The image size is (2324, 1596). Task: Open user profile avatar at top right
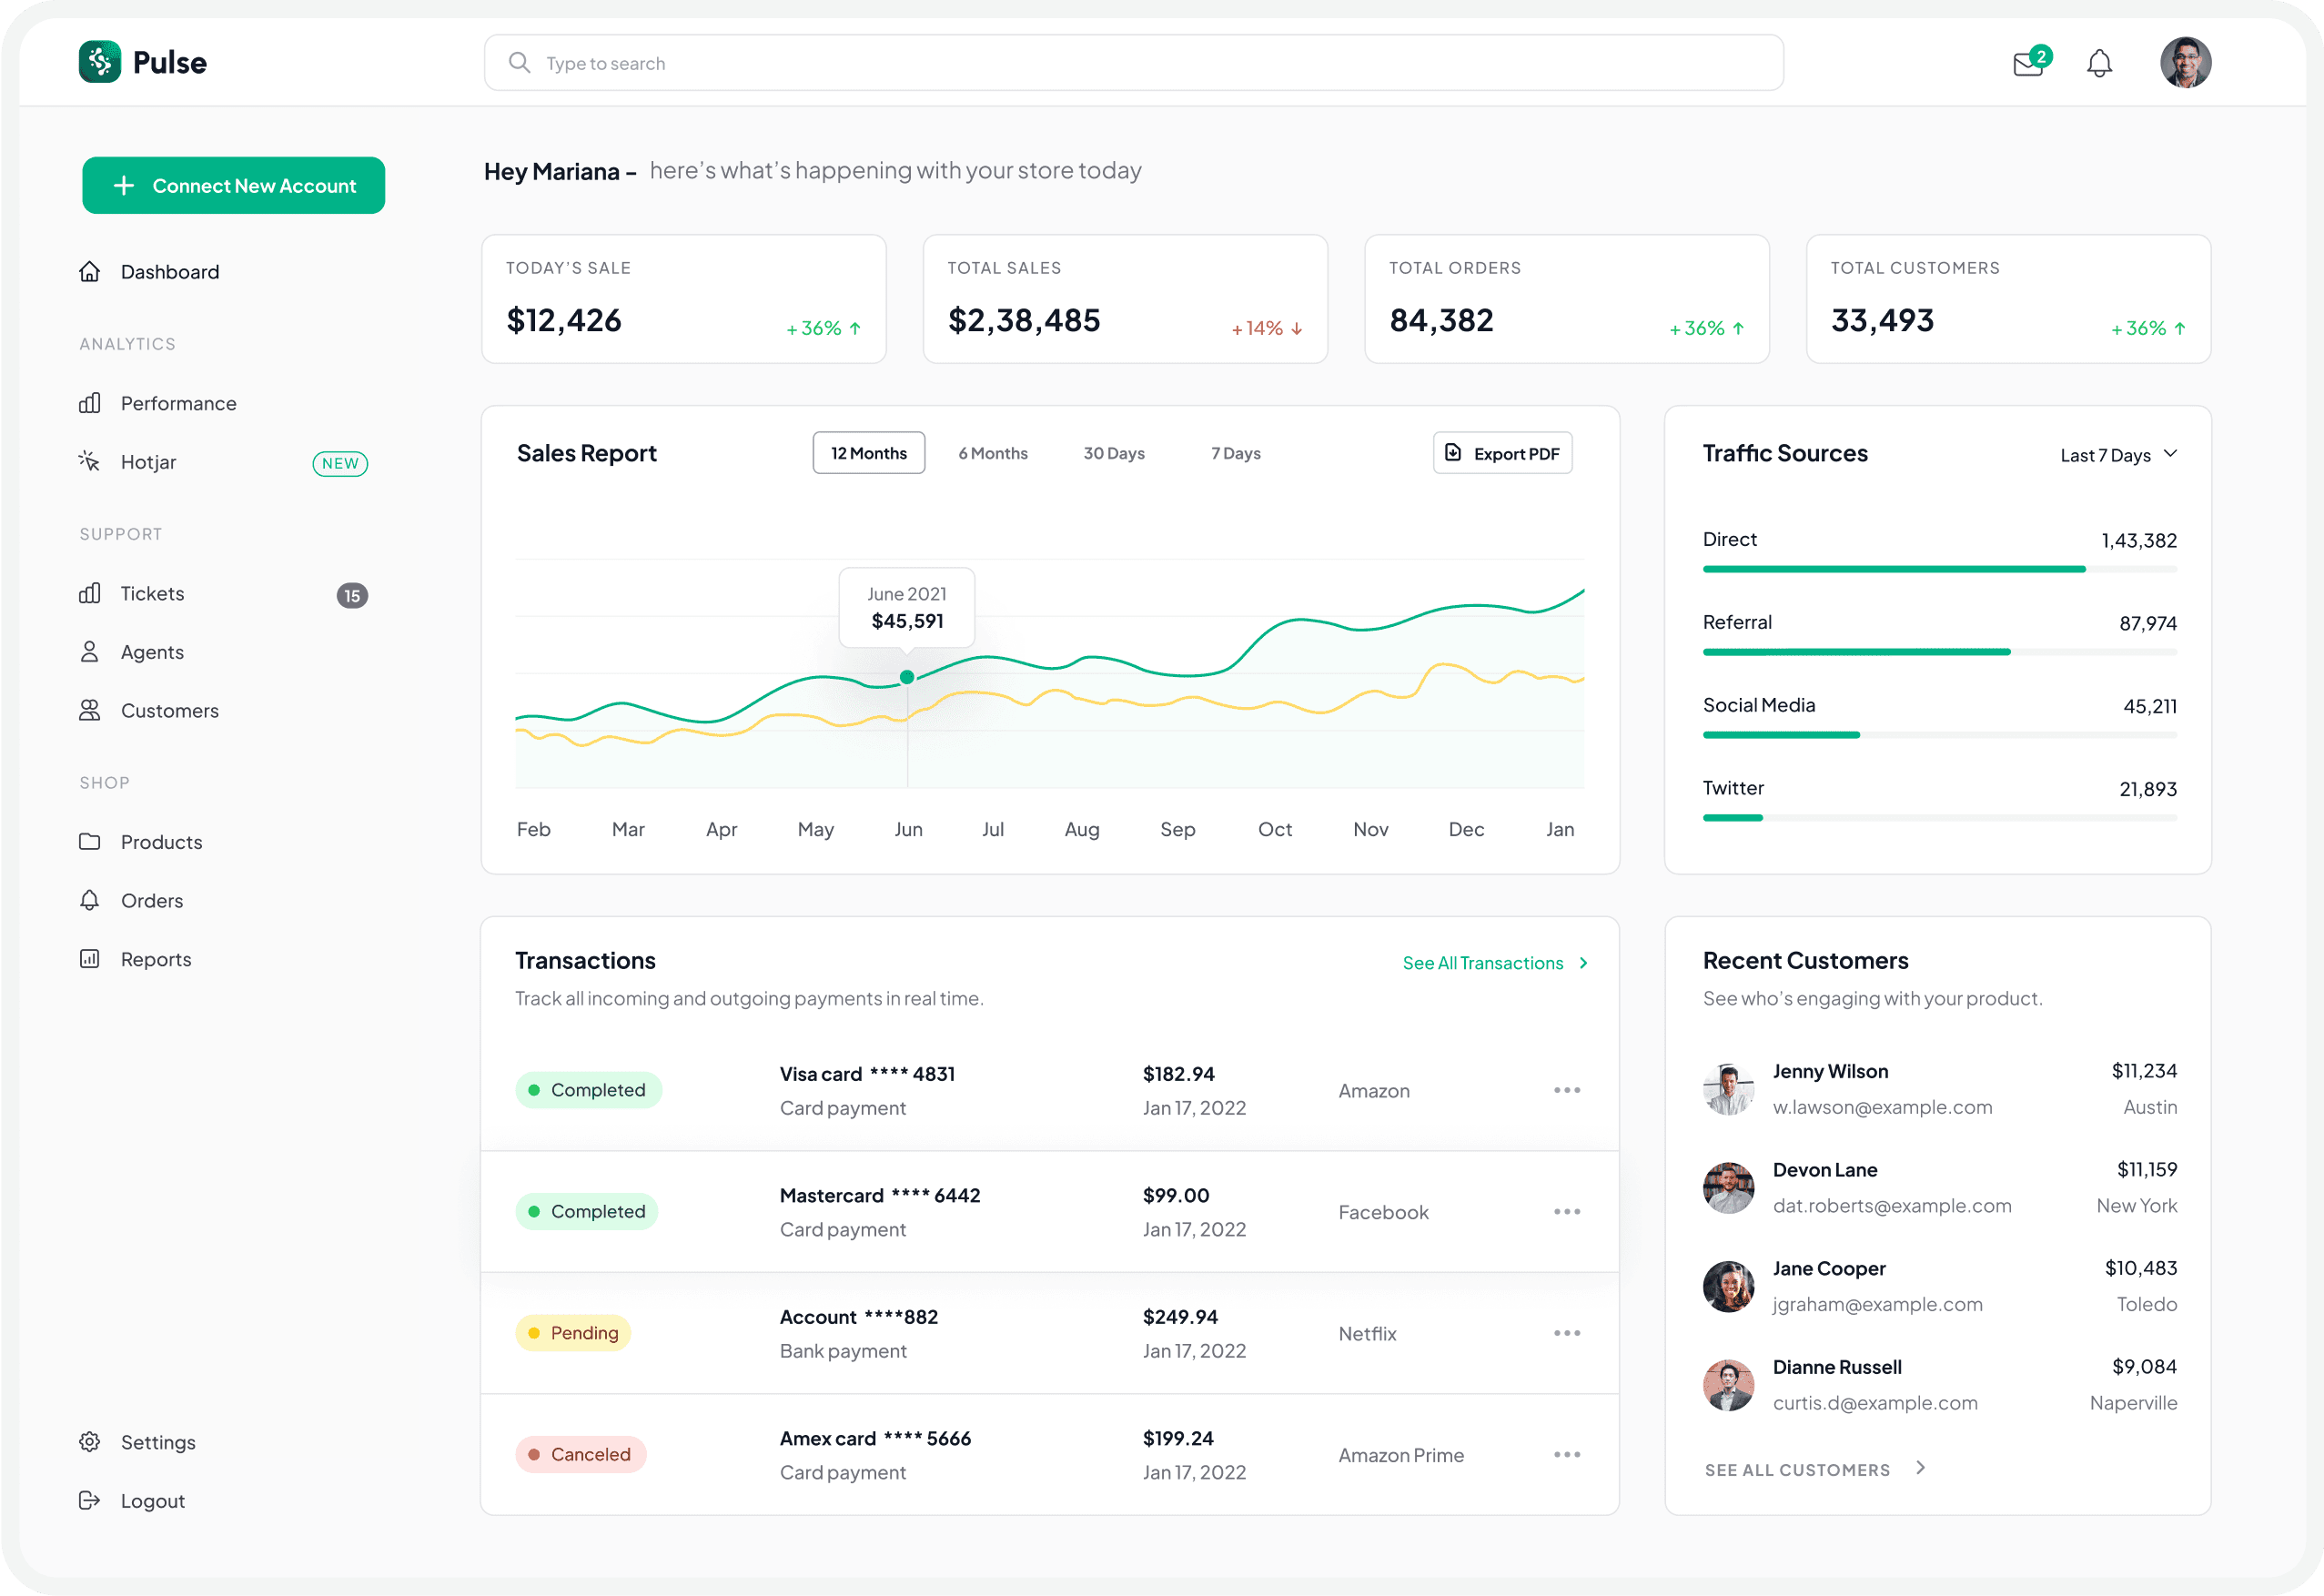point(2185,63)
